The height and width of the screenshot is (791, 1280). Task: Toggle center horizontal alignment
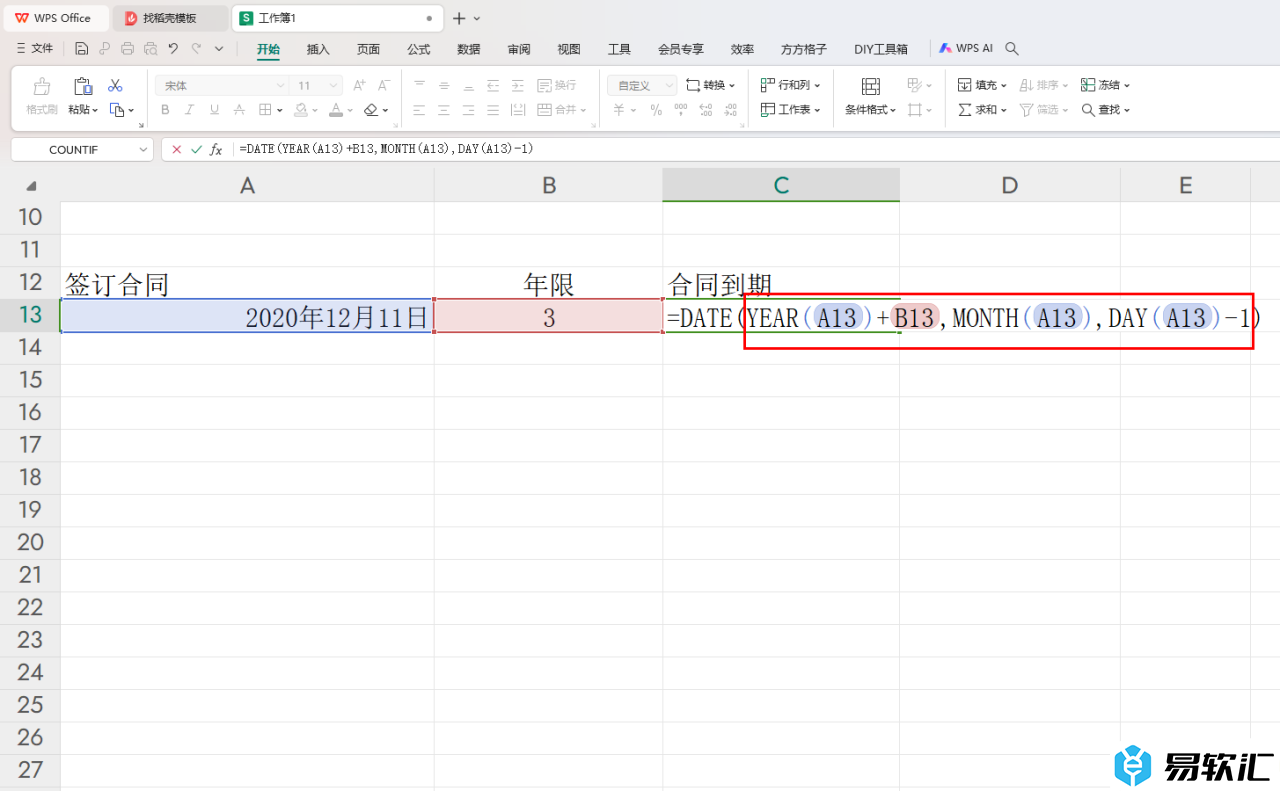(444, 110)
